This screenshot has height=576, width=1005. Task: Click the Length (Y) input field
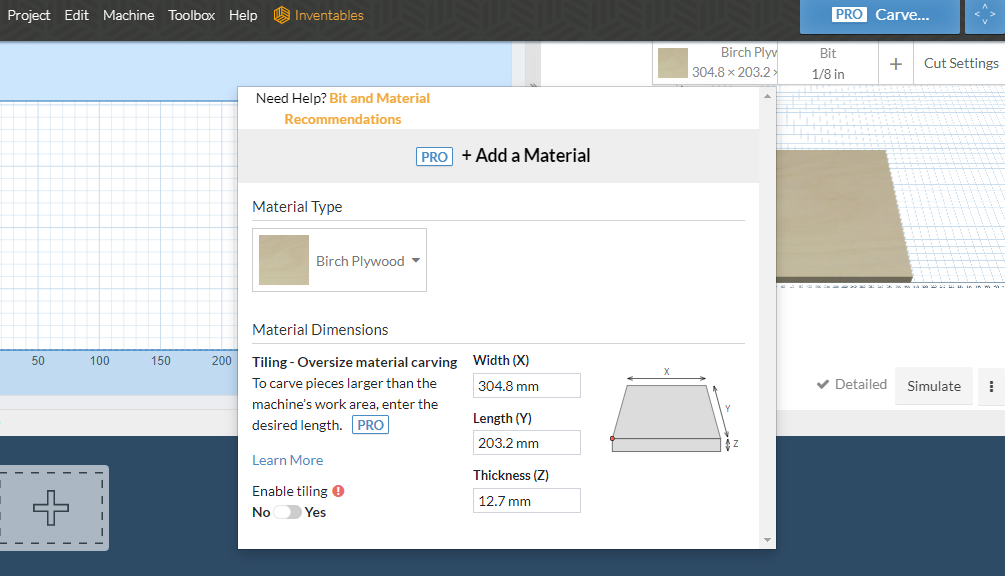tap(526, 443)
